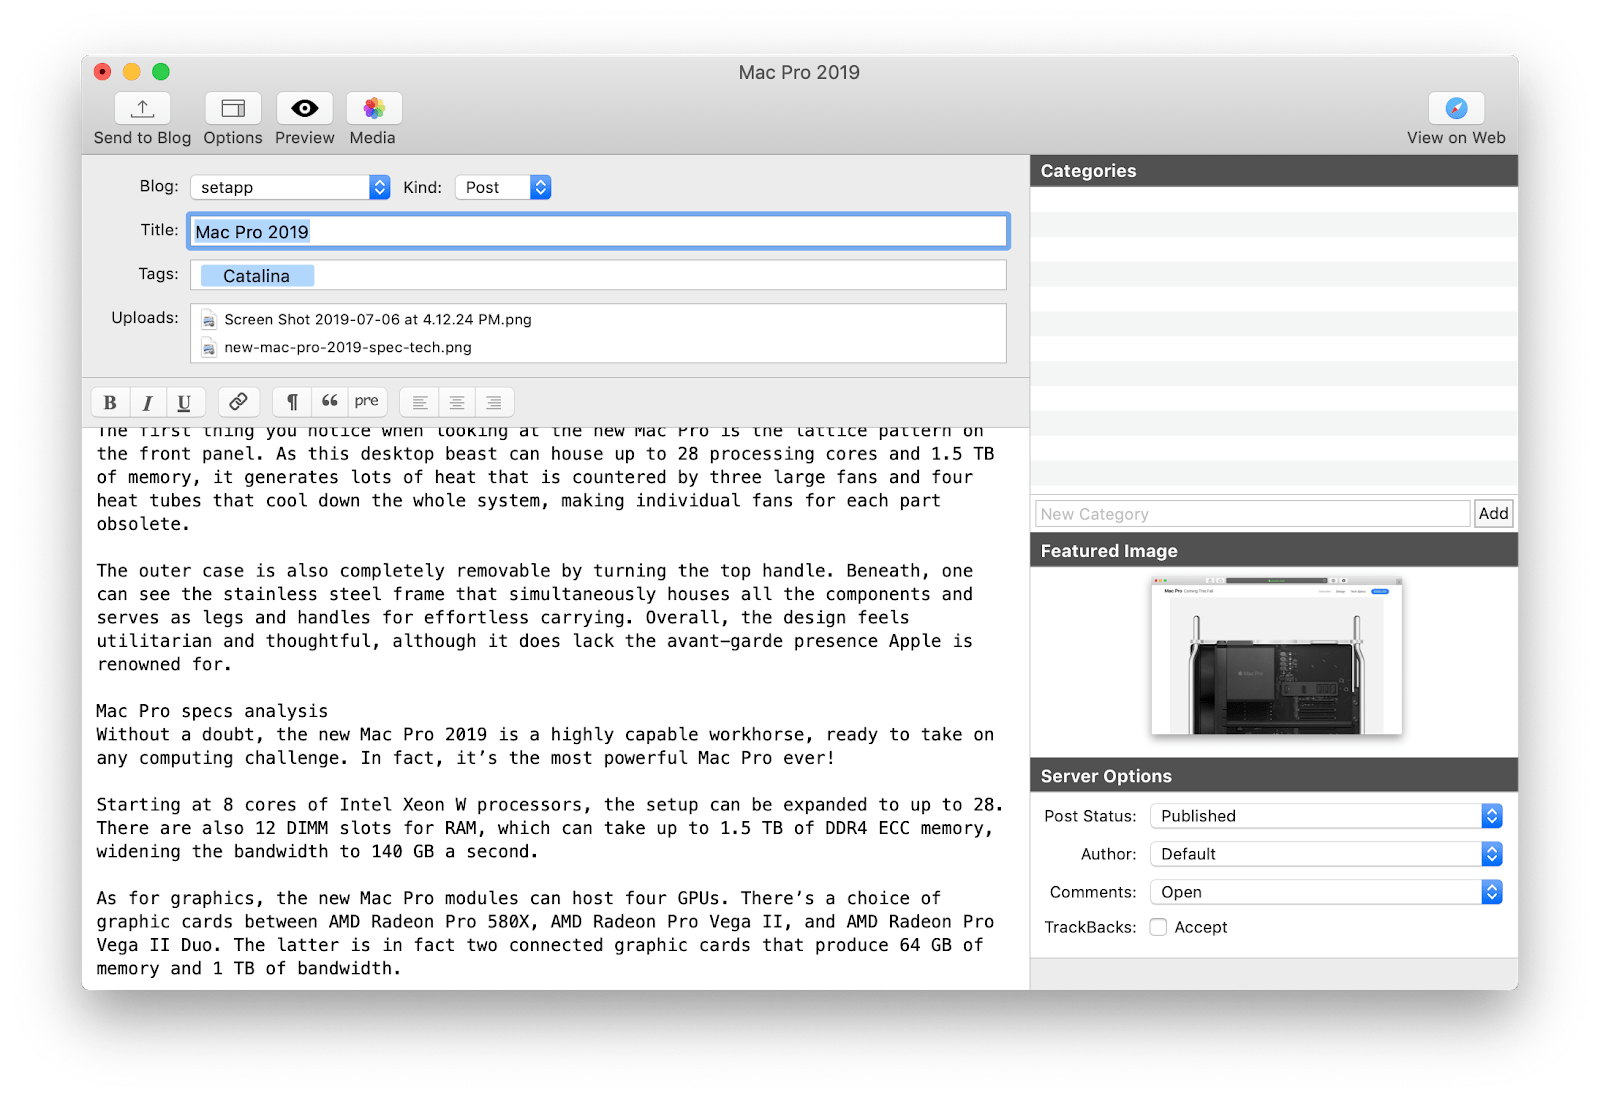The height and width of the screenshot is (1098, 1600).
Task: Toggle right text alignment
Action: tap(494, 402)
